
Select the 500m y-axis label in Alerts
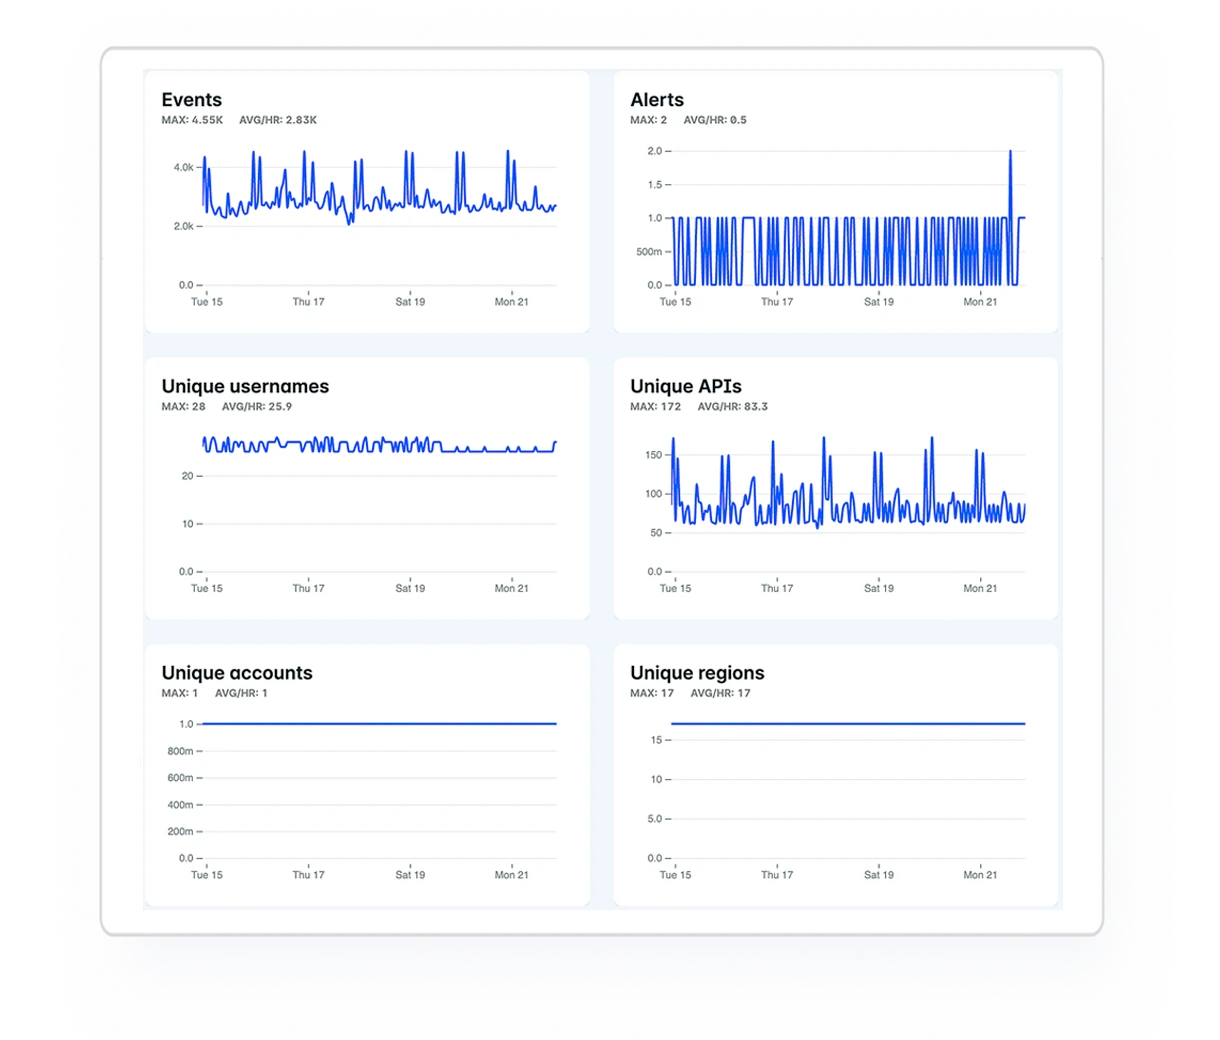point(649,252)
